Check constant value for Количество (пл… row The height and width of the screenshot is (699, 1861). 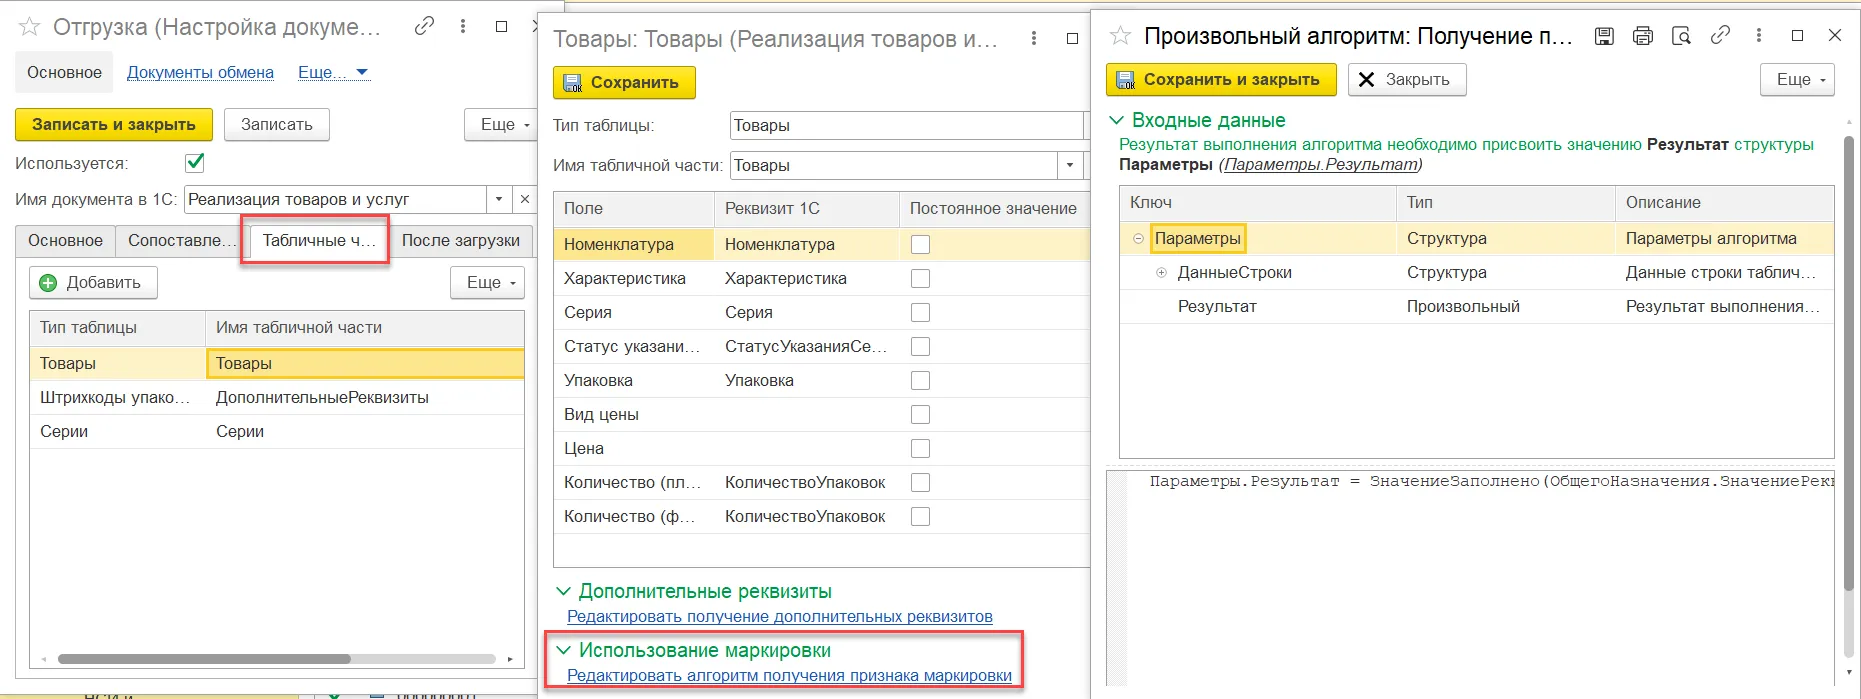pos(921,482)
